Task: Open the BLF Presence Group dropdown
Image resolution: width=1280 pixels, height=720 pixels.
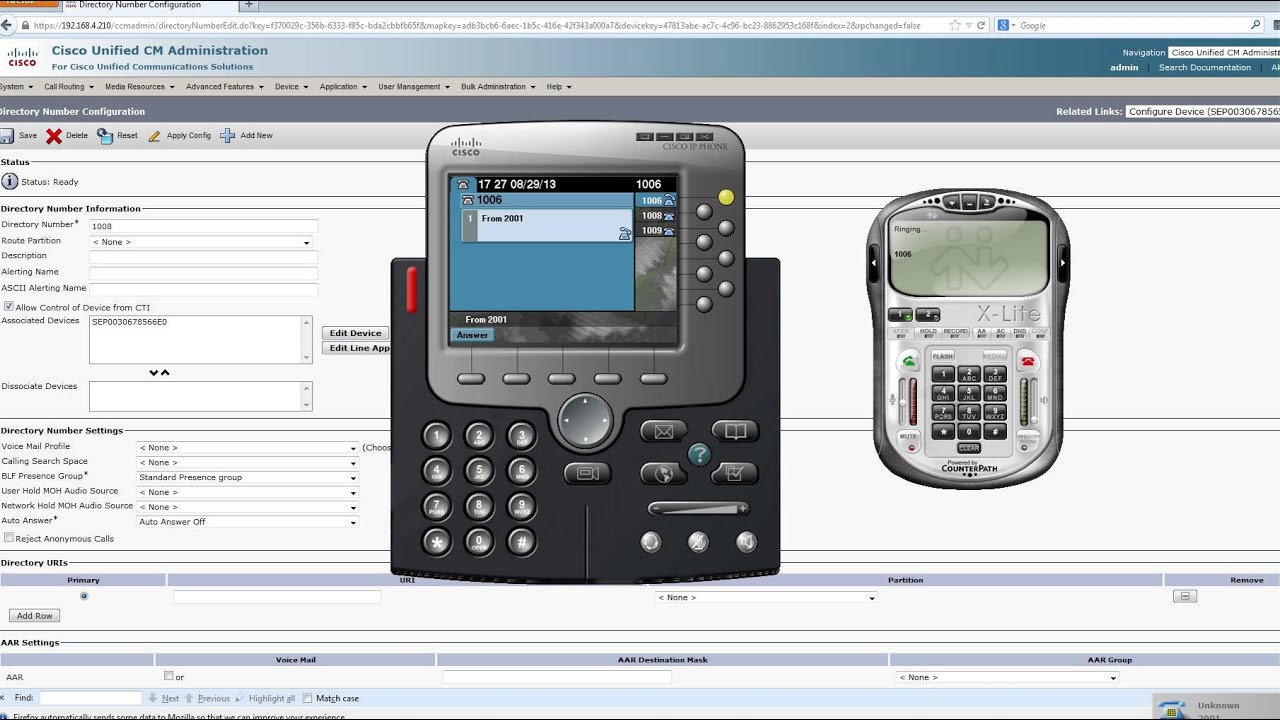Action: pos(247,478)
